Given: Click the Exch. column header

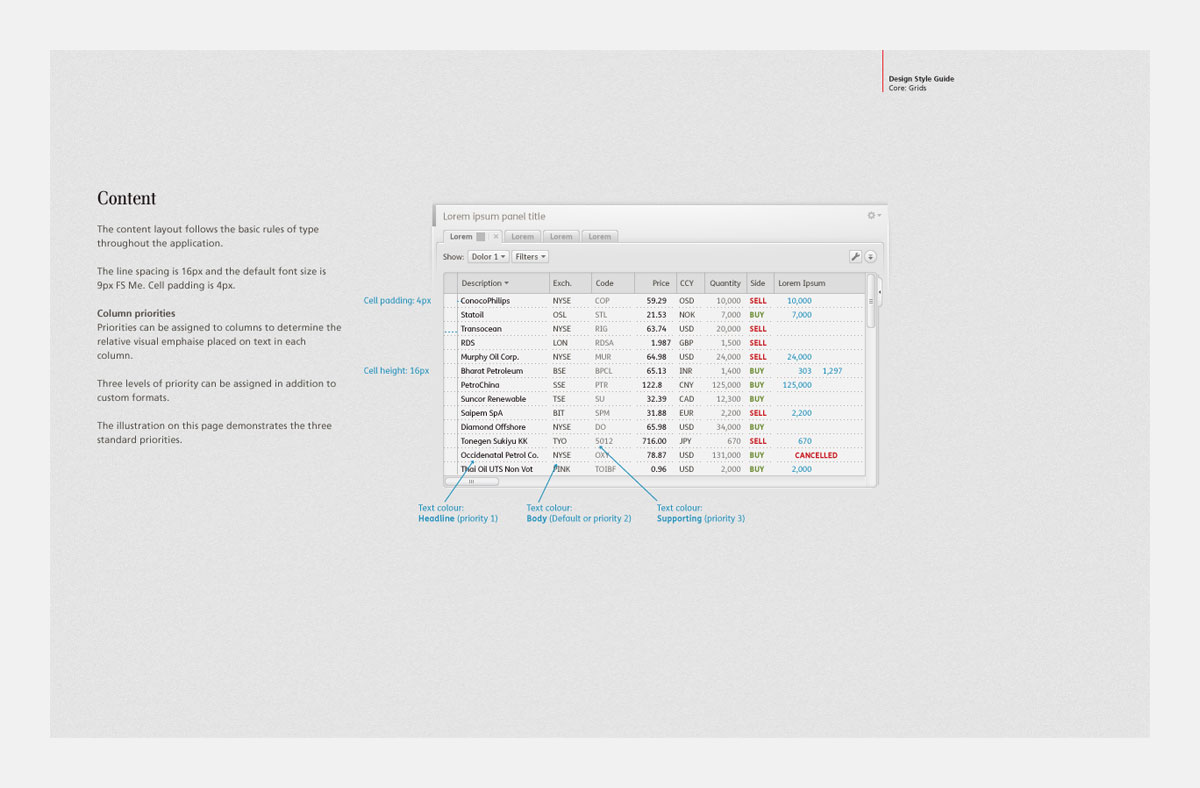Looking at the screenshot, I should (x=570, y=283).
